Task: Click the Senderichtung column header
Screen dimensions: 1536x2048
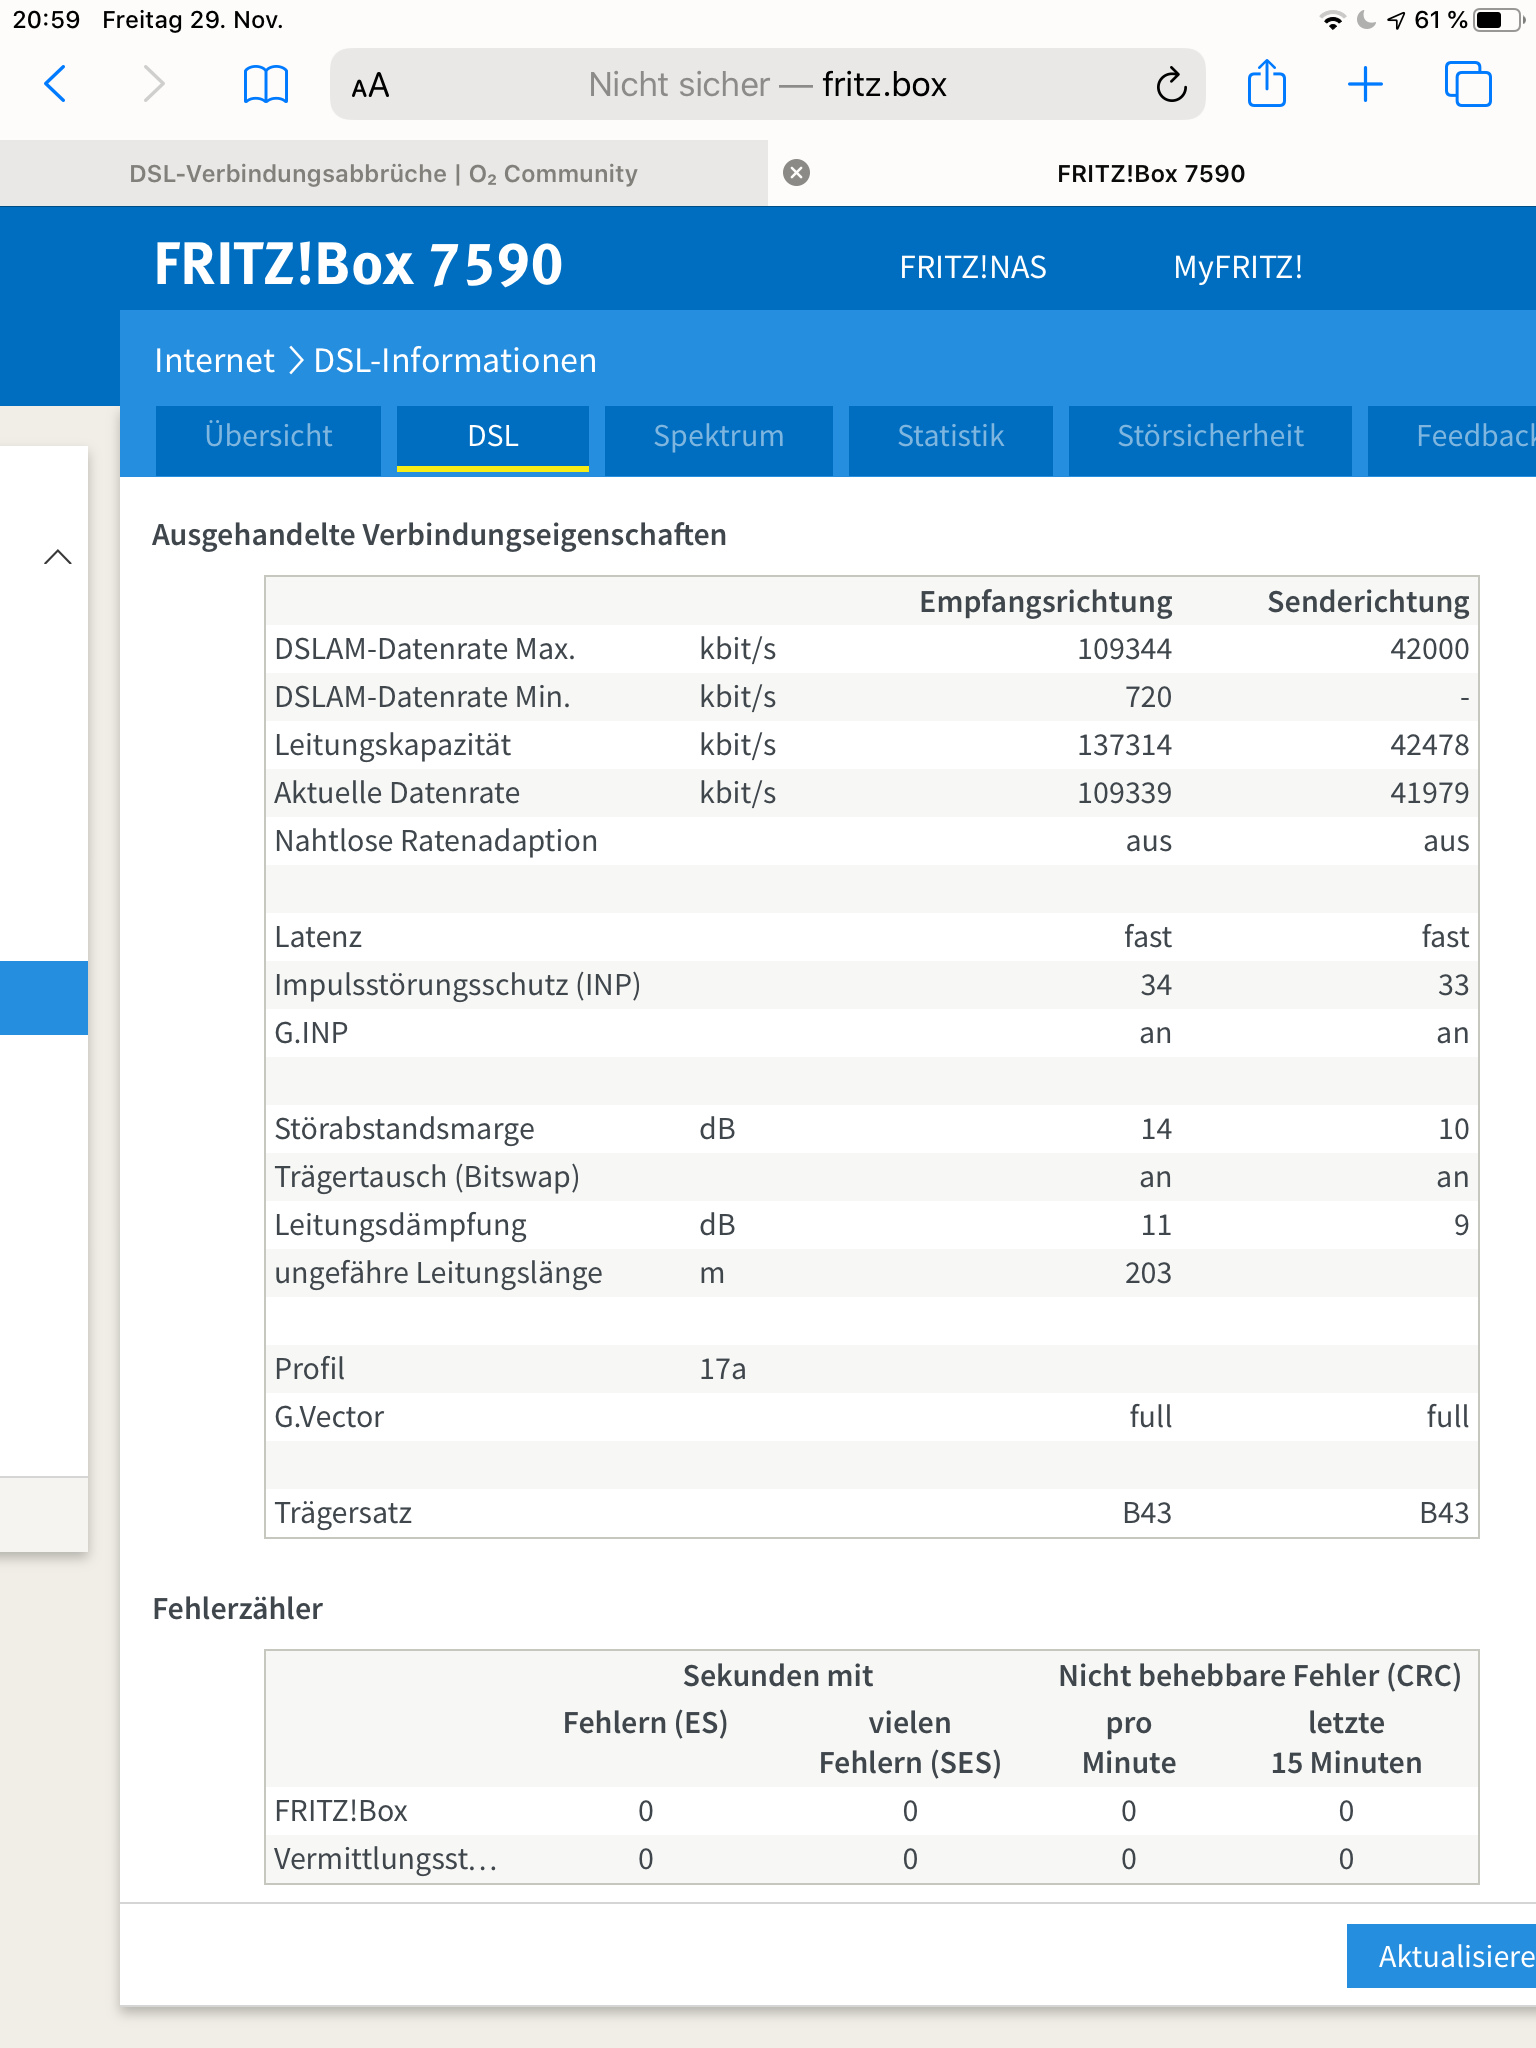Action: [1368, 601]
